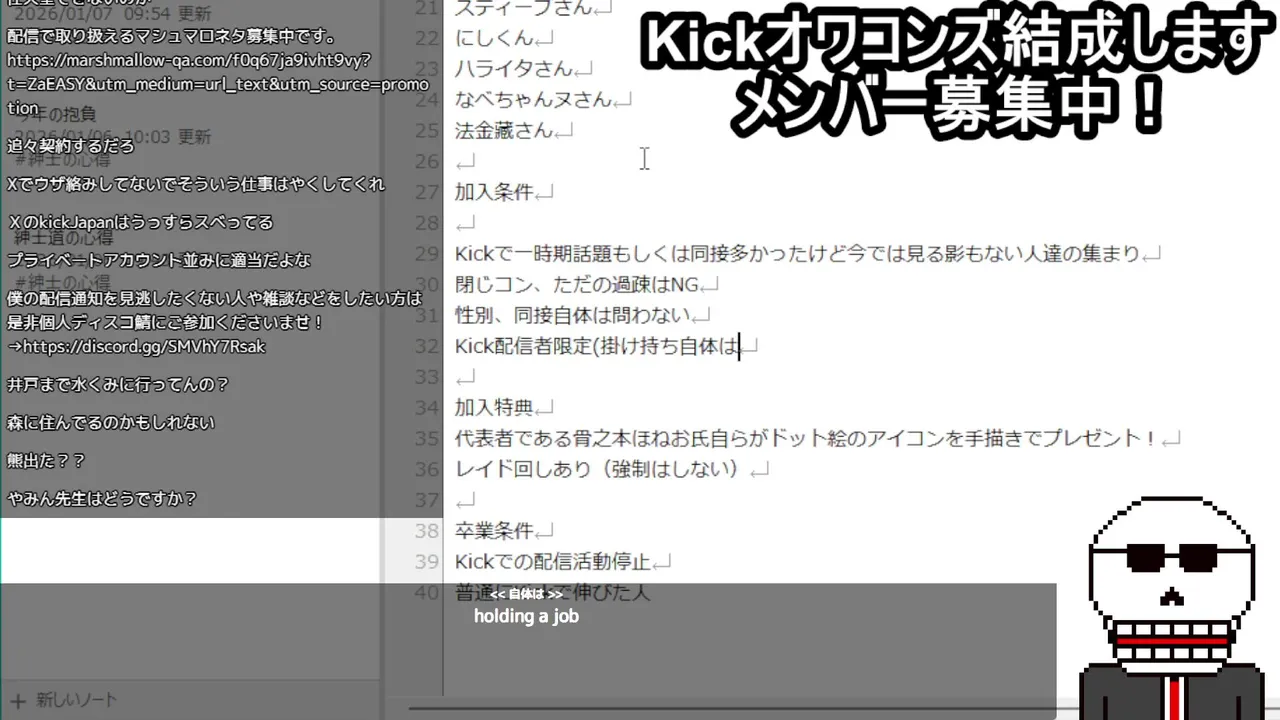The image size is (1280, 720).
Task: Click the plus icon beside 新しいノート
Action: [17, 700]
